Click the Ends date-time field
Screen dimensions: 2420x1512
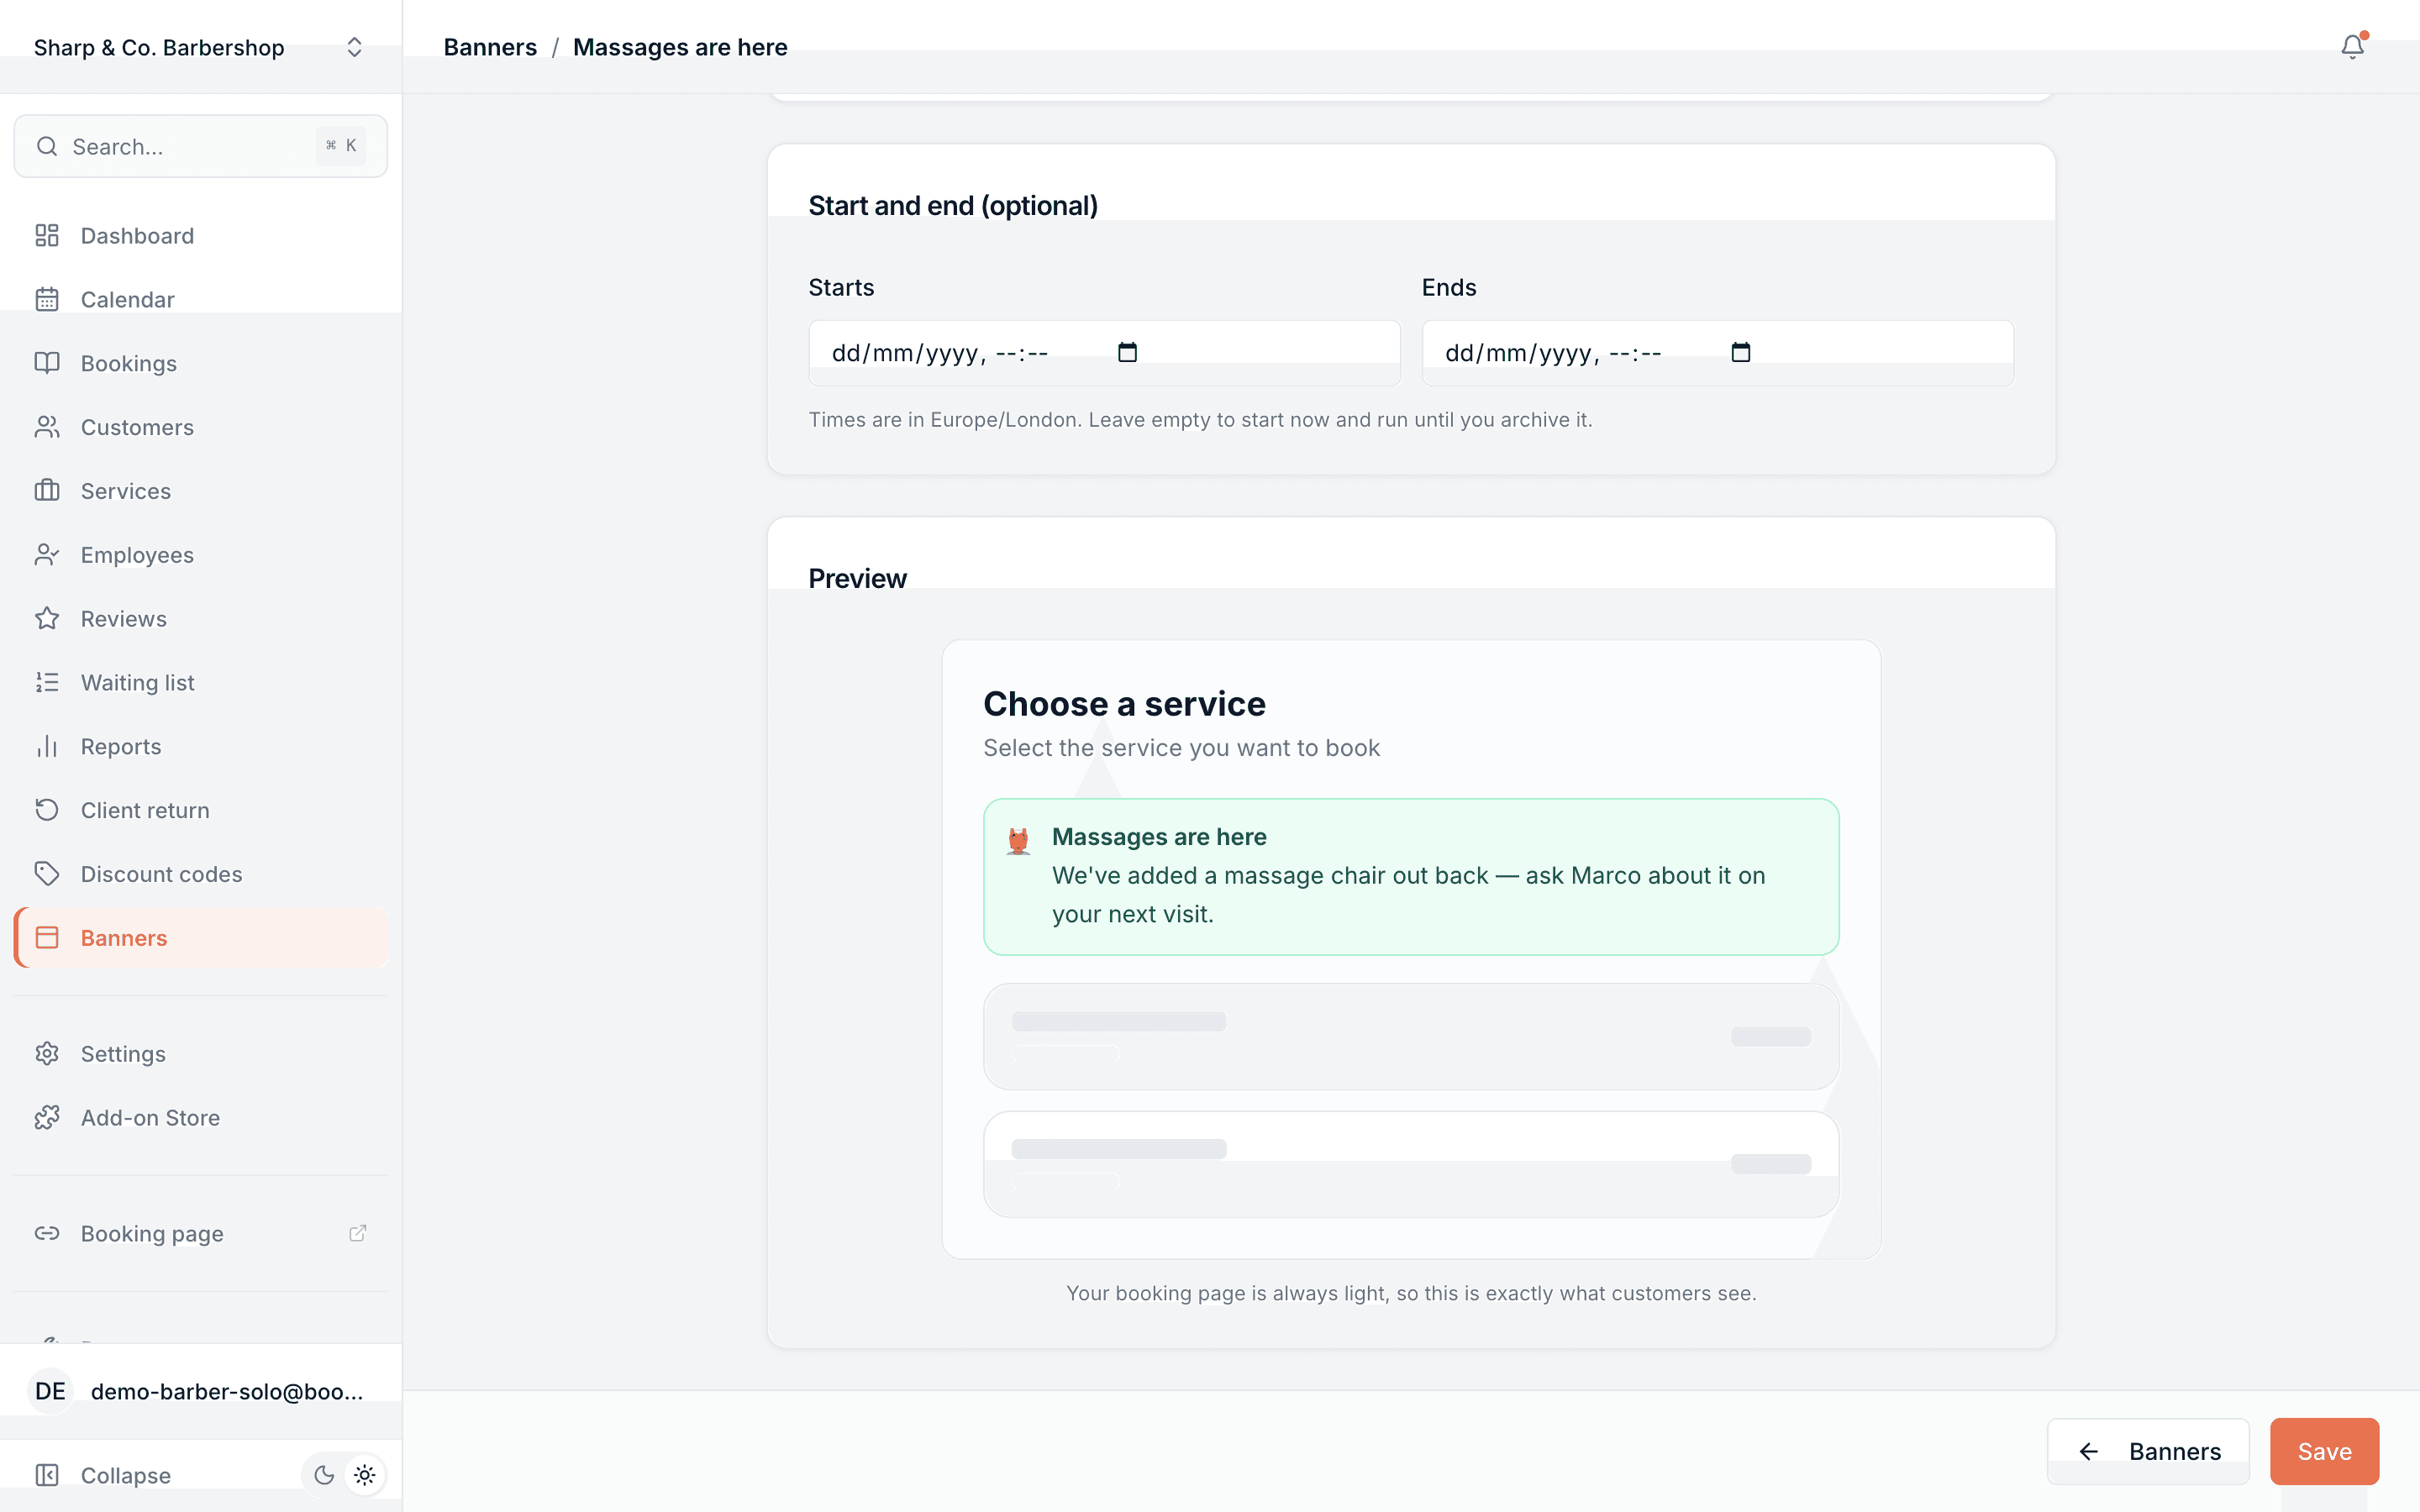point(1717,353)
